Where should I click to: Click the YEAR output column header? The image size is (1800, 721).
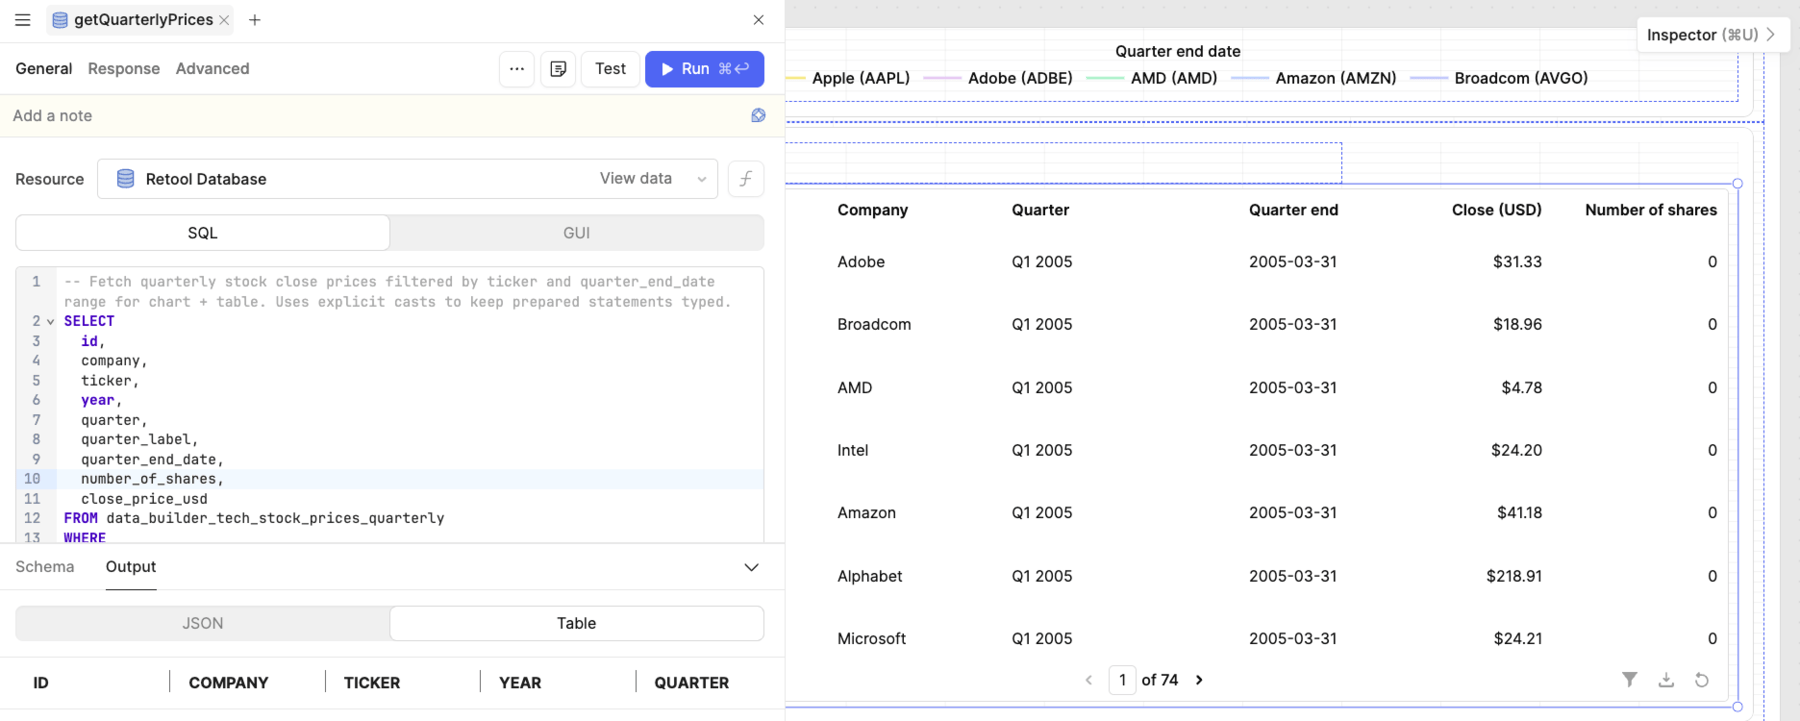(x=520, y=683)
